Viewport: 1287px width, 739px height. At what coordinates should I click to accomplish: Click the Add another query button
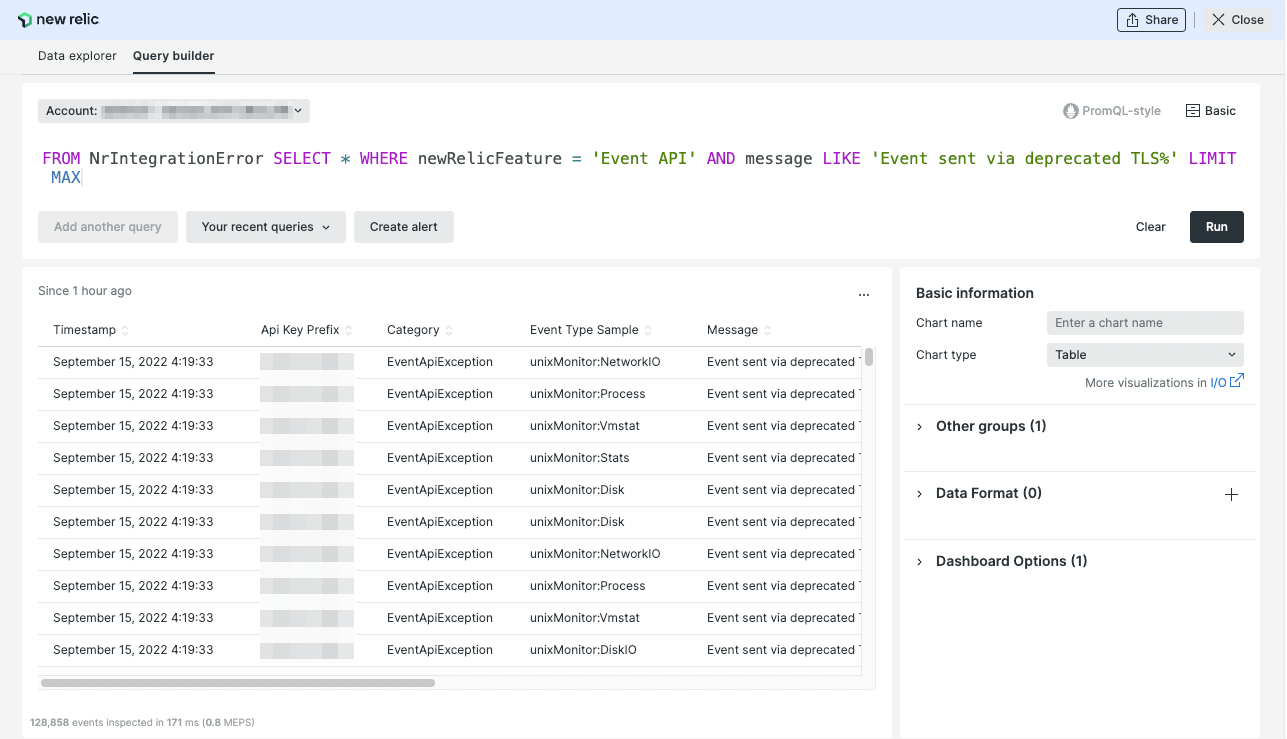[x=108, y=227]
